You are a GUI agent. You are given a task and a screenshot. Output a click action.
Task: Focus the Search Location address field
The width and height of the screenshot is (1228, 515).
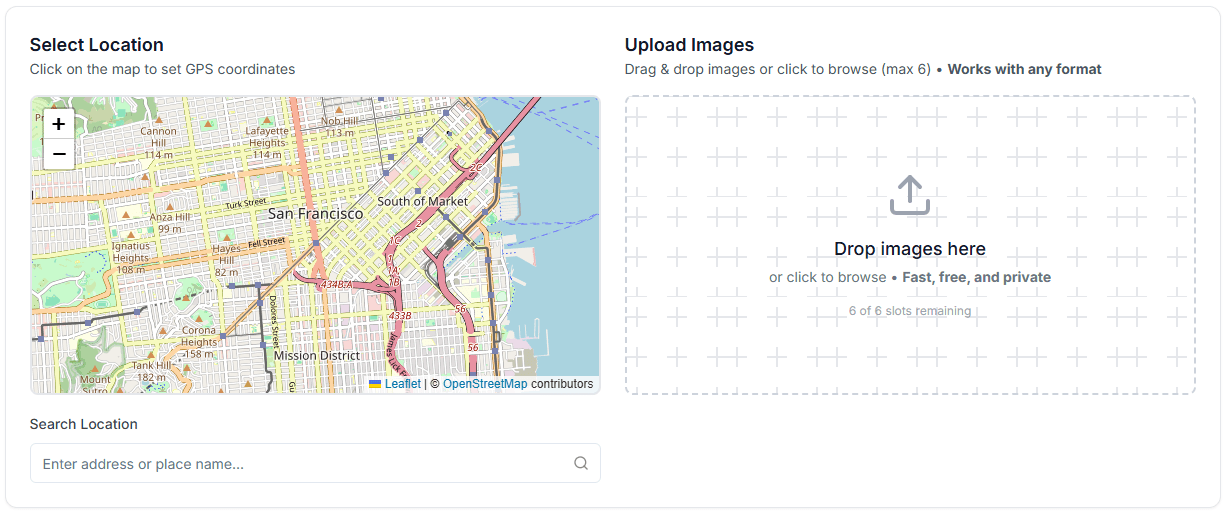315,463
